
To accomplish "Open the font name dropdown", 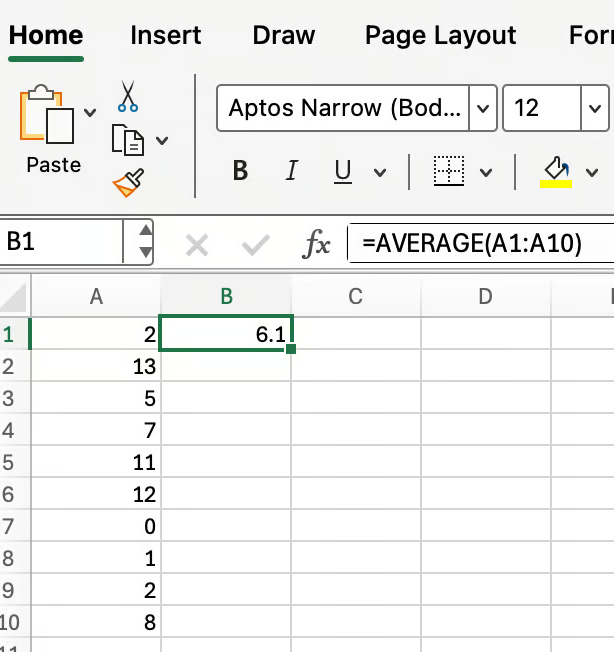I will (483, 108).
